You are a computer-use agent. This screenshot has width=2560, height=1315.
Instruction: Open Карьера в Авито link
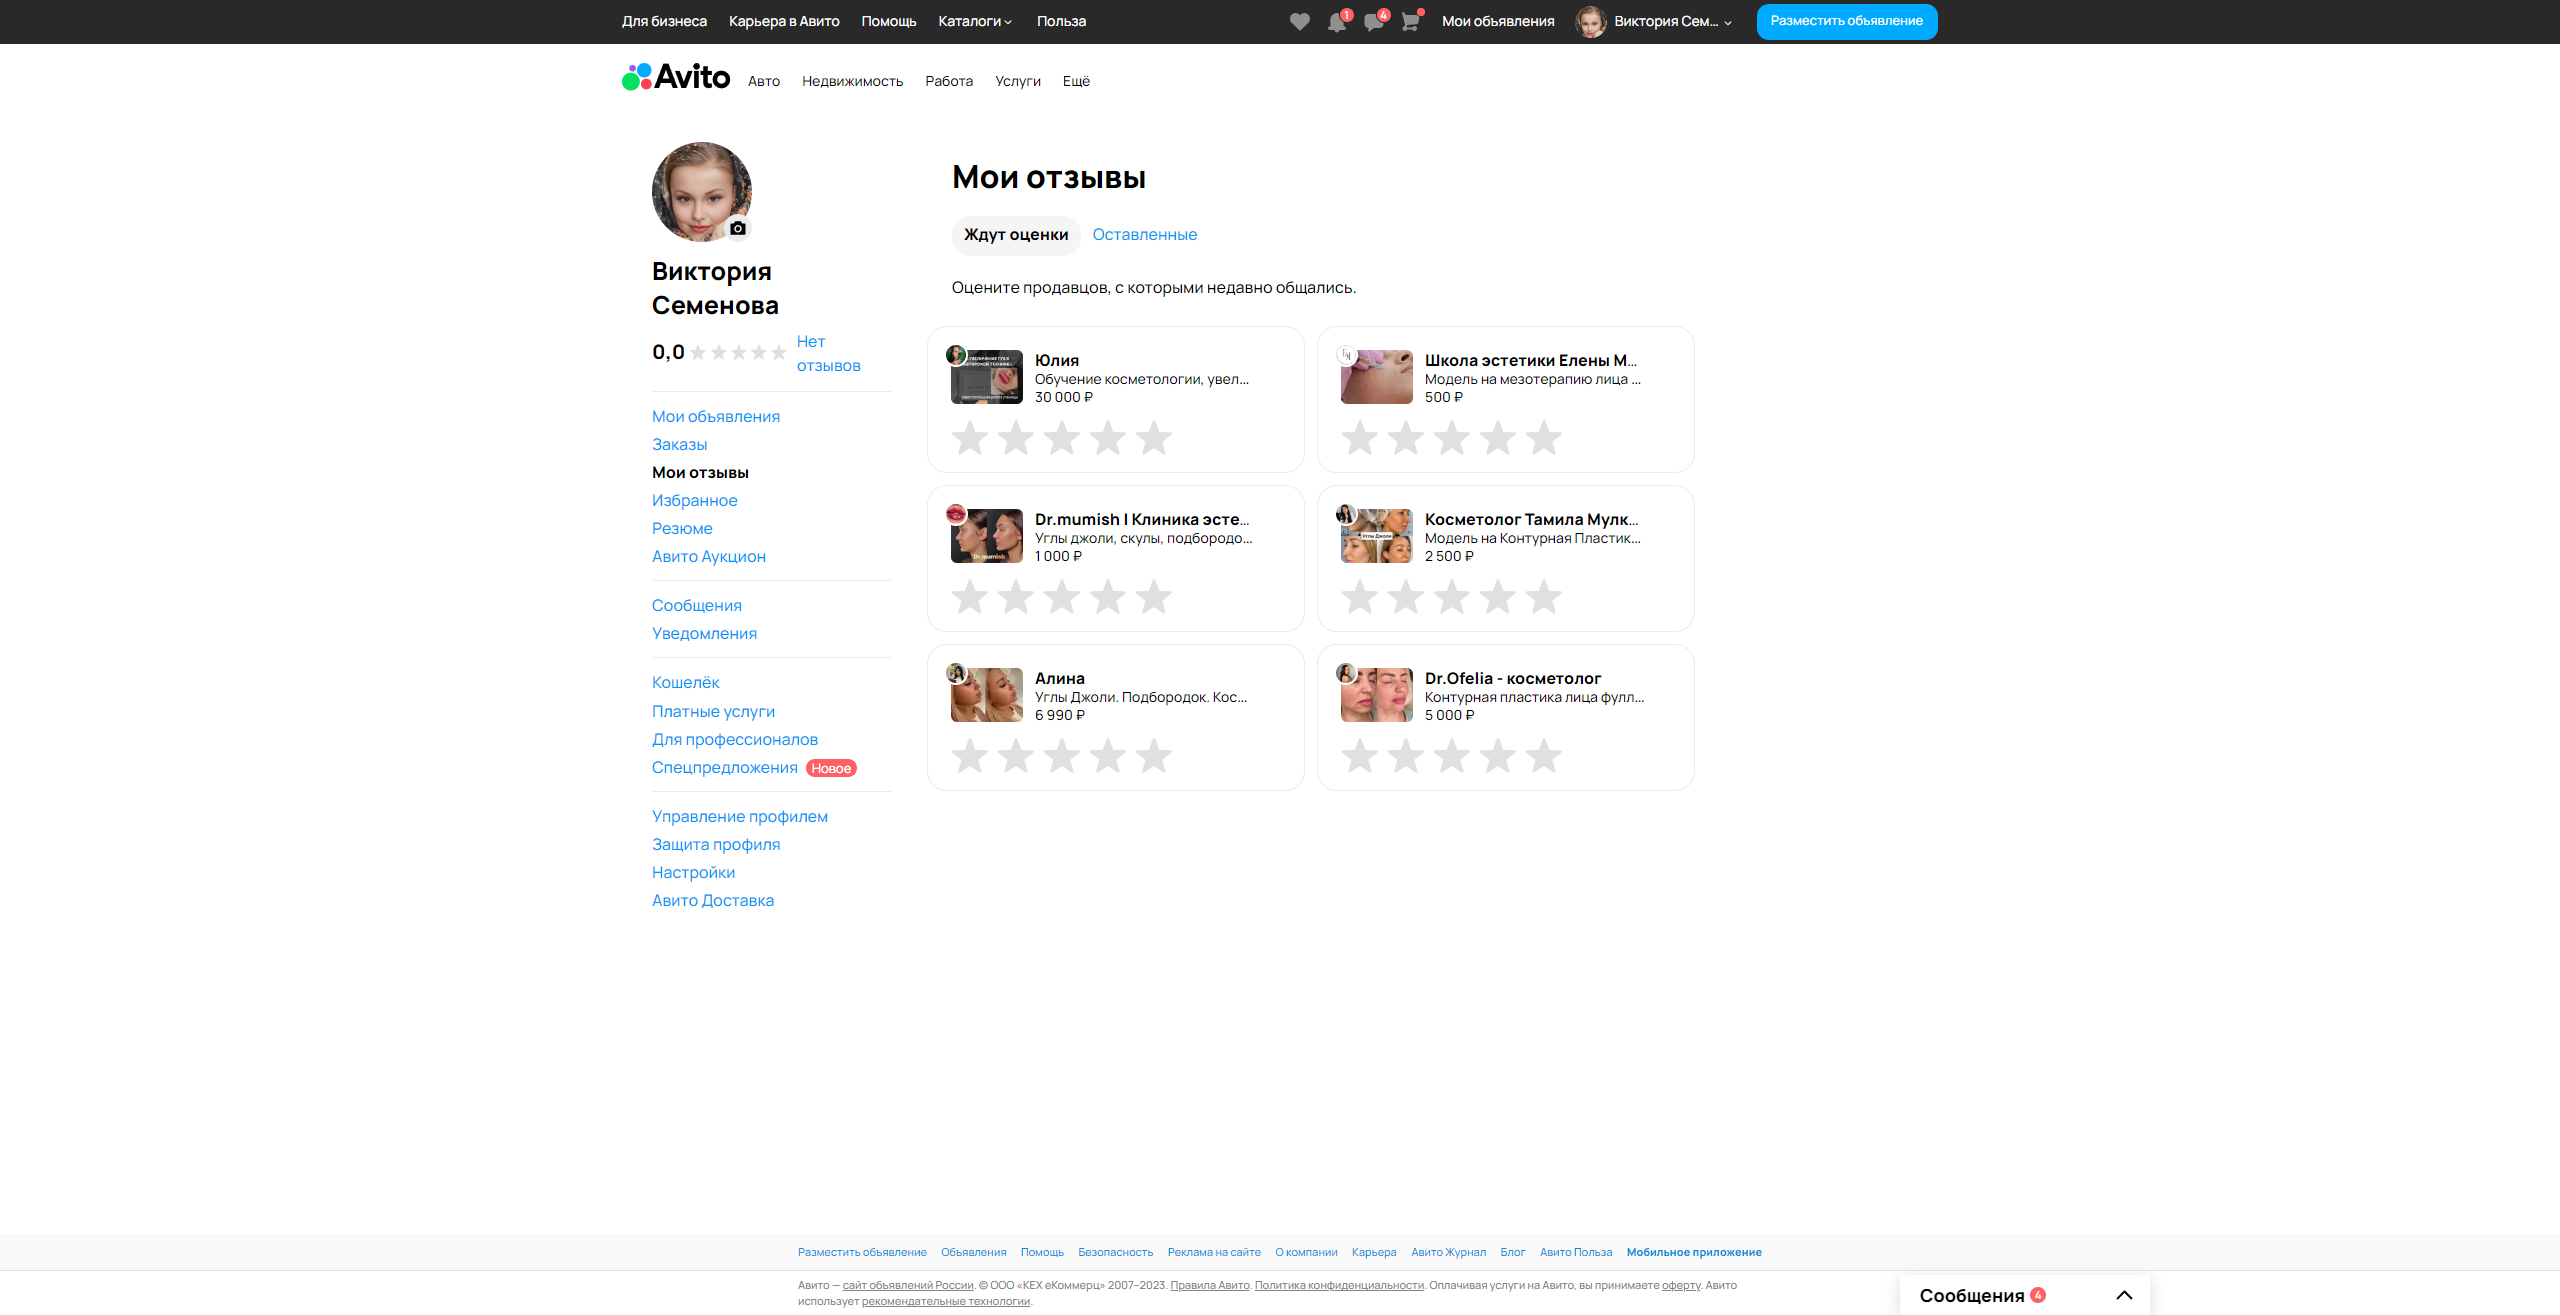(784, 21)
